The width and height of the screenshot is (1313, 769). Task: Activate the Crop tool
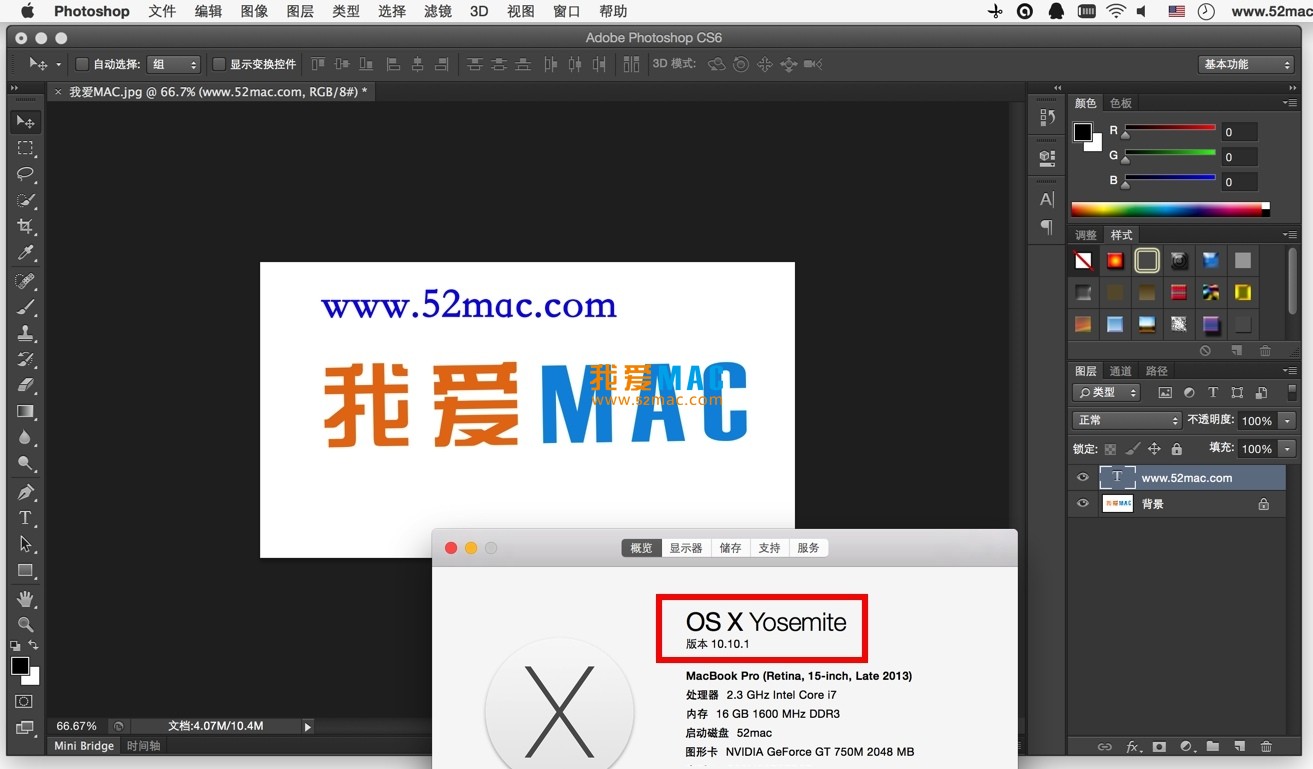coord(25,226)
